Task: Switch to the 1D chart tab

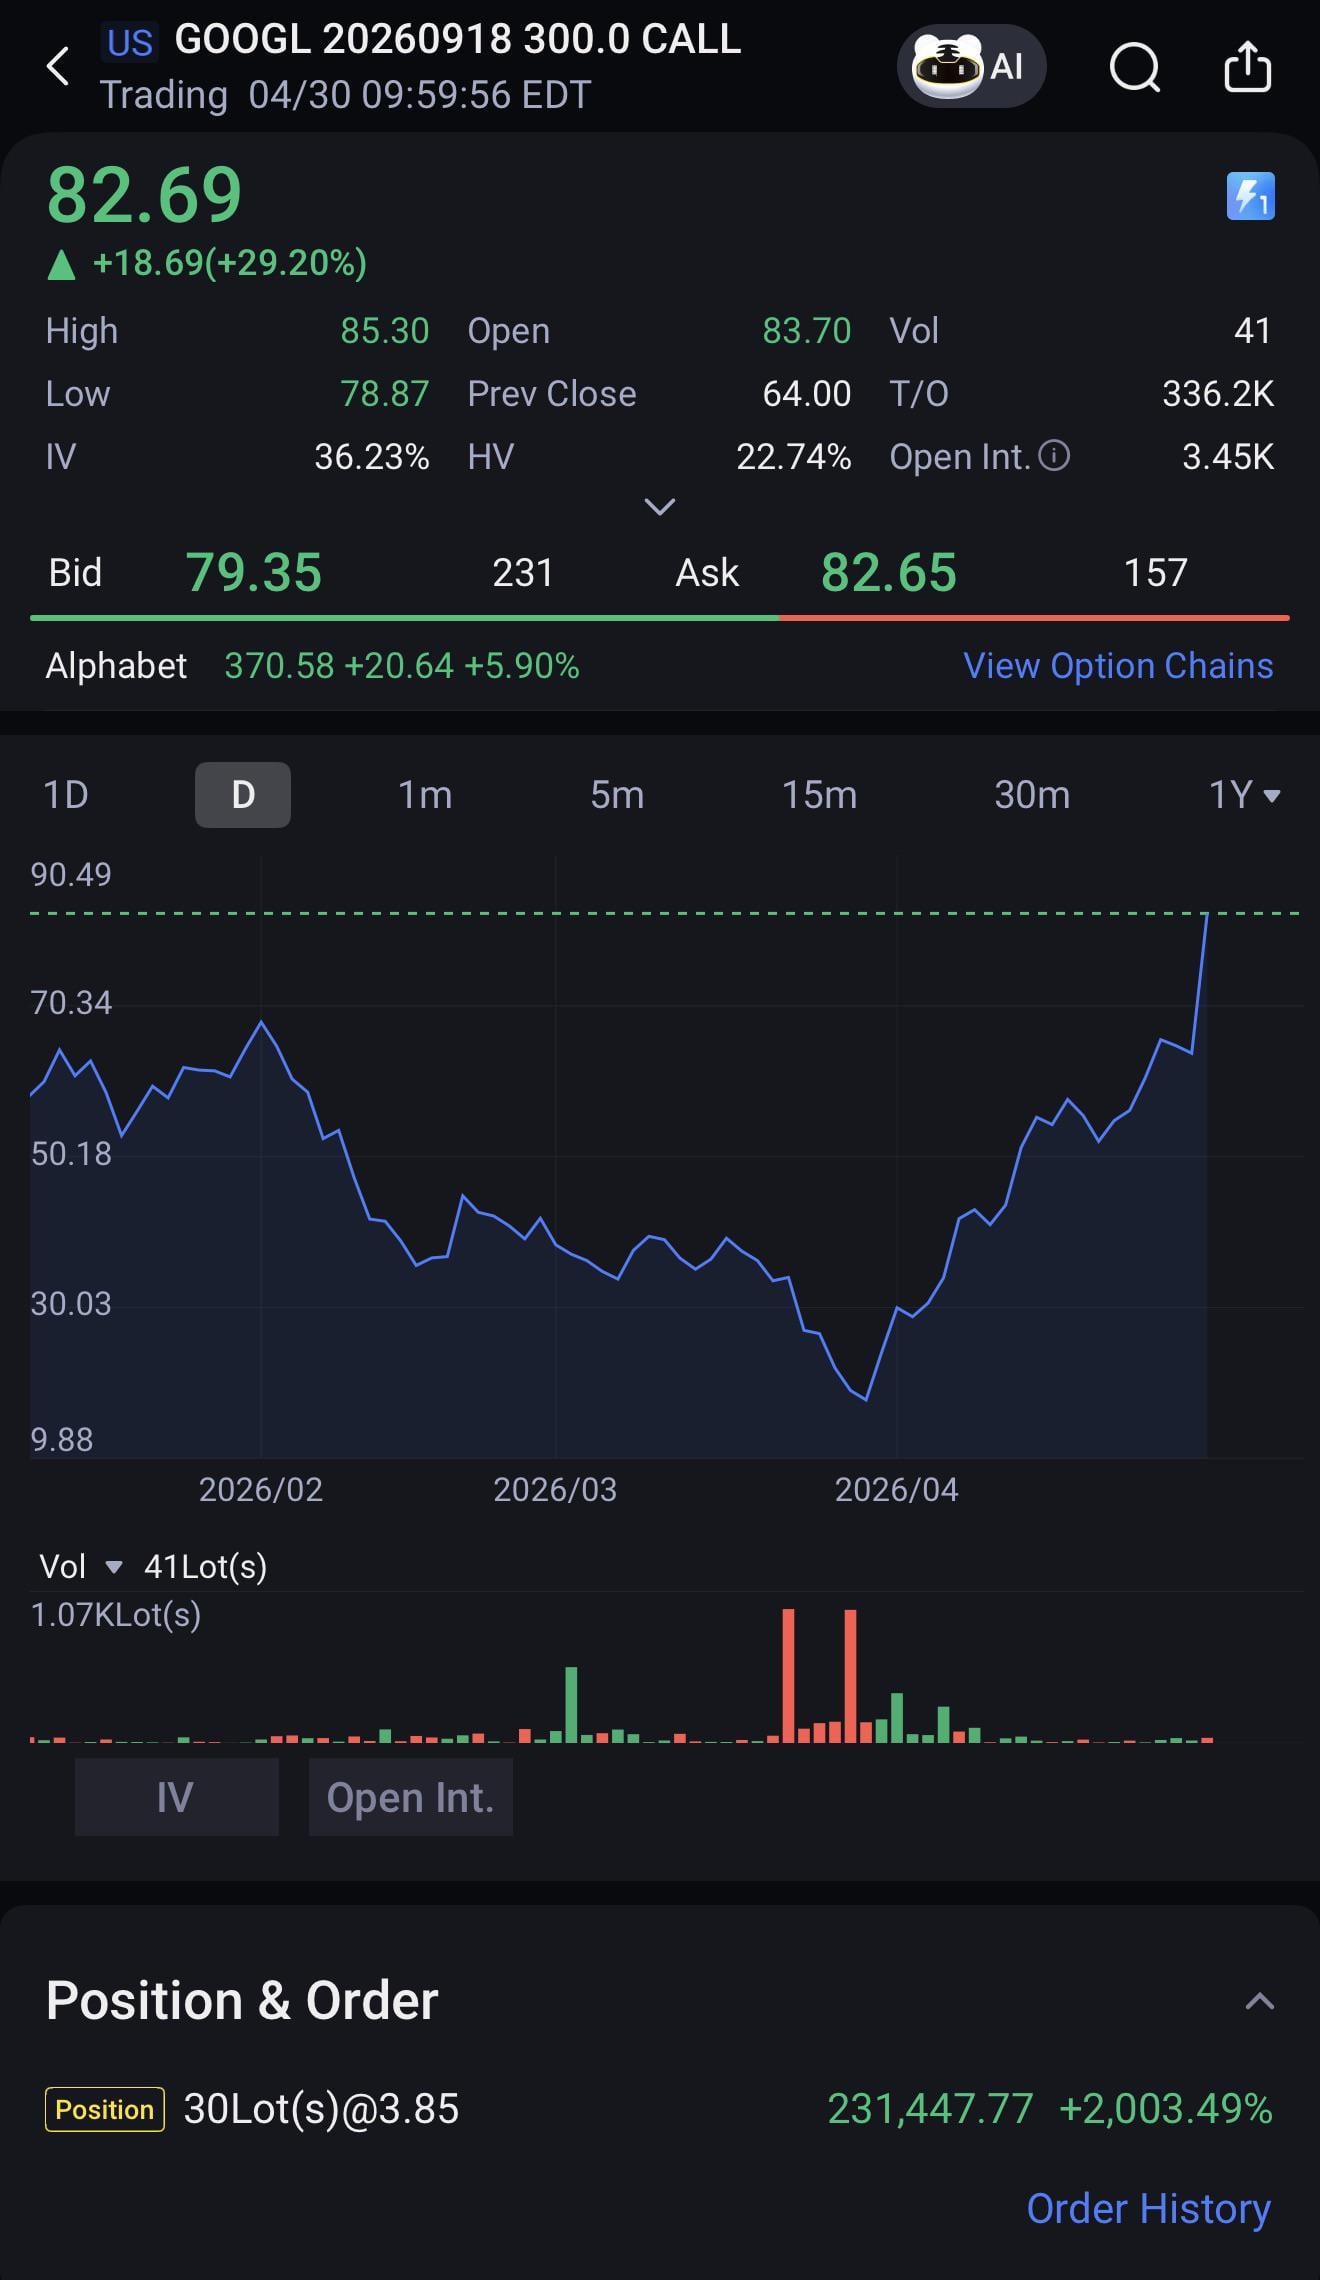Action: (x=66, y=795)
